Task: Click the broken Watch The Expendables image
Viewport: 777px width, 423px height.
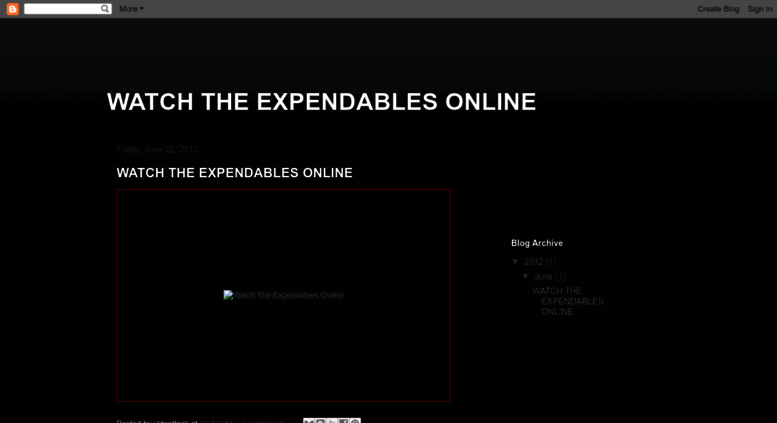Action: tap(283, 295)
